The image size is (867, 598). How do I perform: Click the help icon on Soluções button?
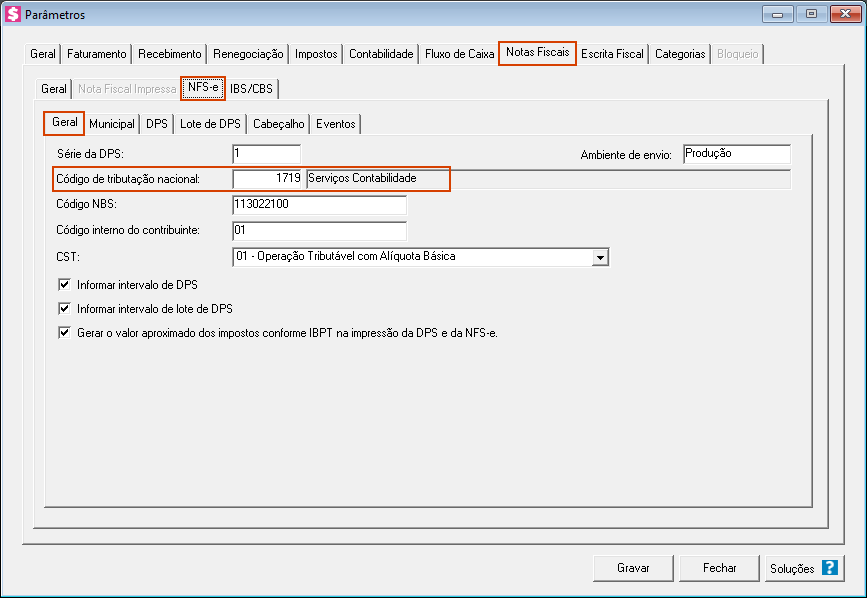pos(829,568)
